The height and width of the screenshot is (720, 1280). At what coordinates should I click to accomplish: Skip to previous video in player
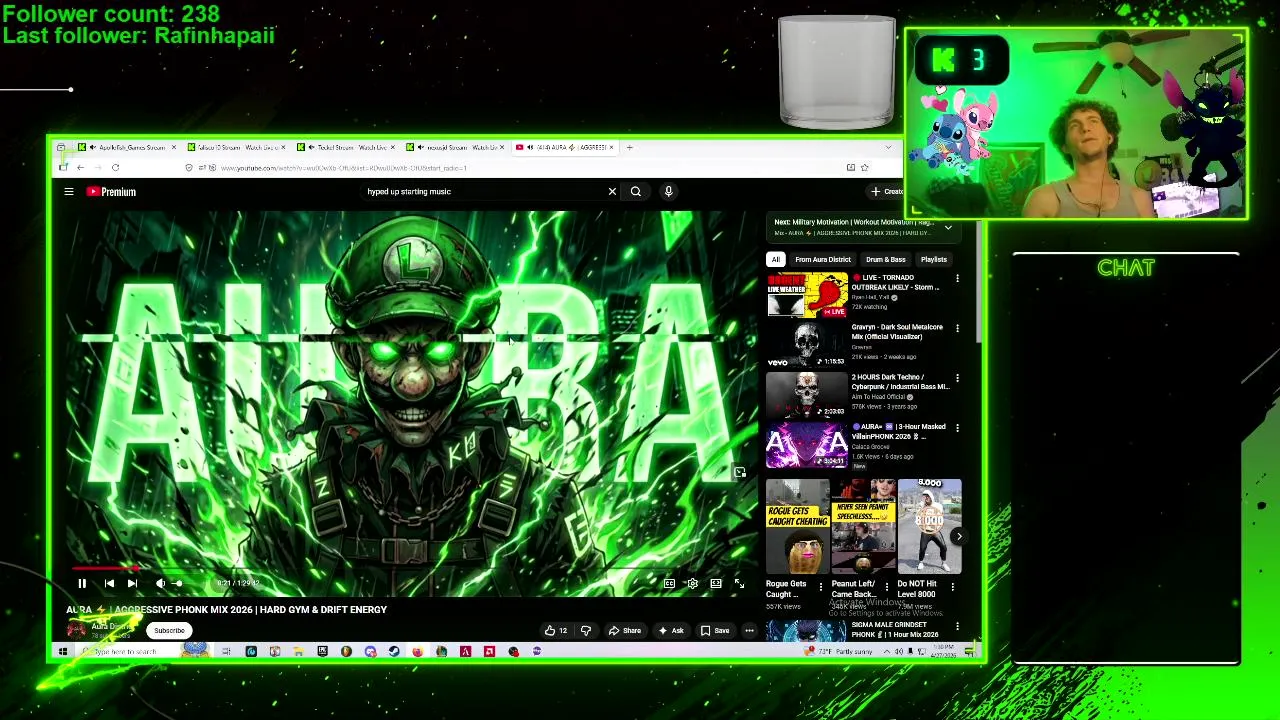click(109, 584)
